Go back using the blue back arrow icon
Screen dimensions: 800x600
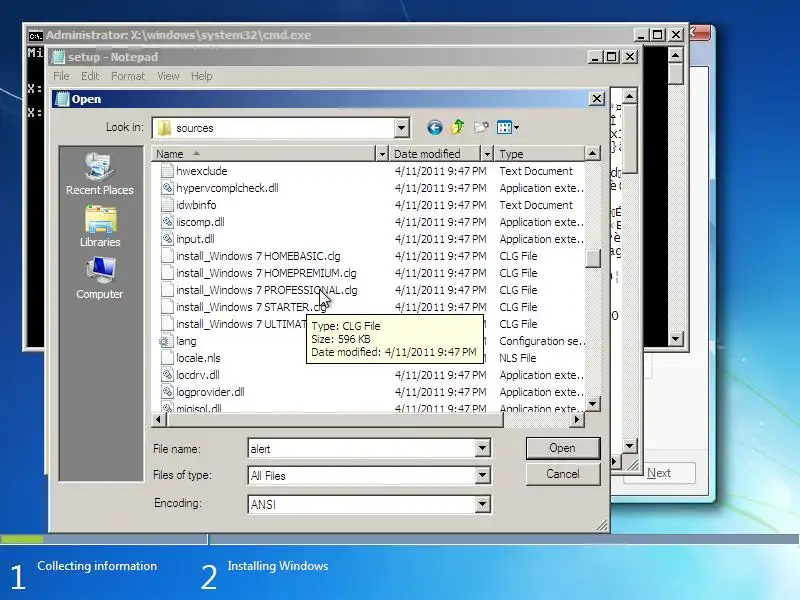pyautogui.click(x=435, y=128)
